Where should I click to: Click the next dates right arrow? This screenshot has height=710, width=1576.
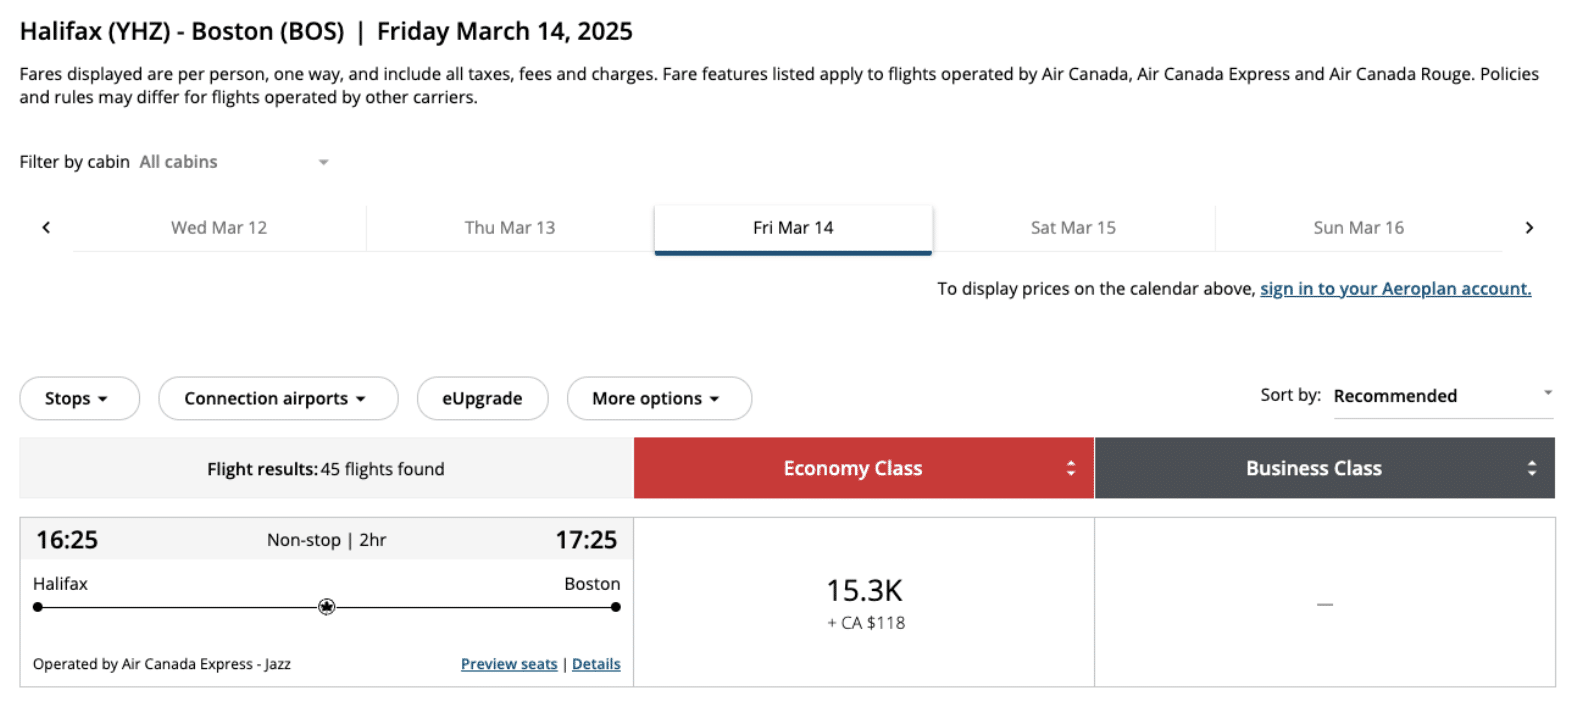1529,228
